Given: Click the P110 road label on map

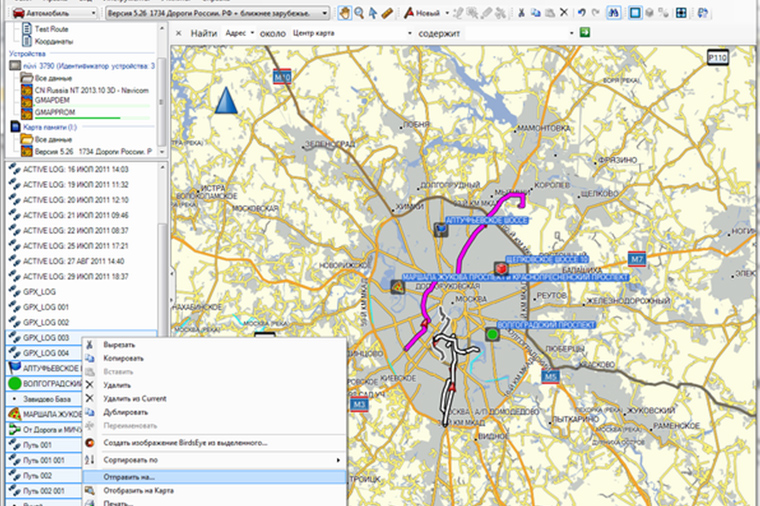Looking at the screenshot, I should pyautogui.click(x=717, y=58).
